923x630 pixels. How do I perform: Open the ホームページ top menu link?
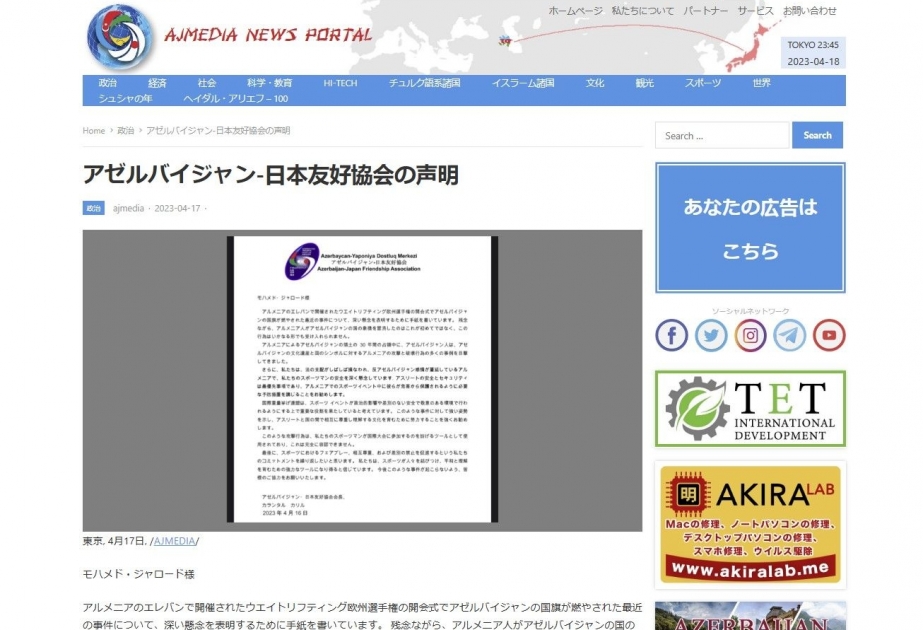575,11
